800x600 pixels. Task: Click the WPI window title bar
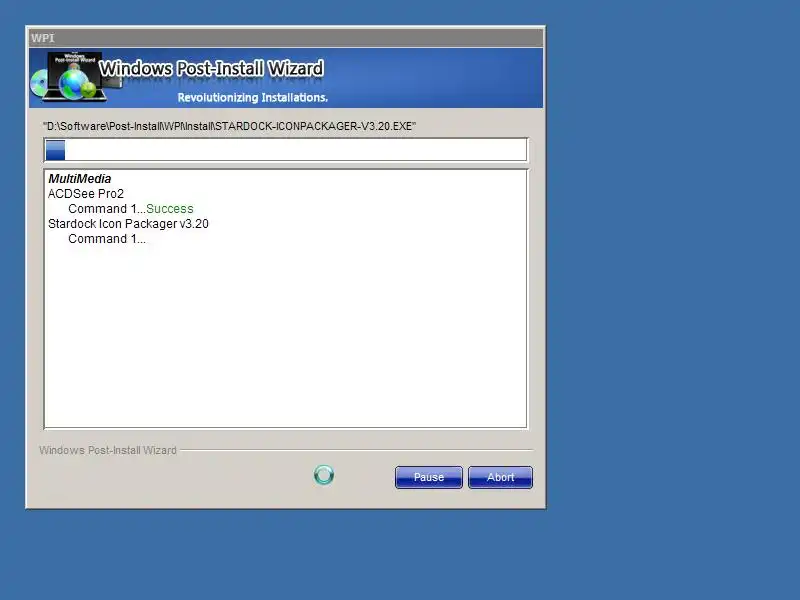(x=286, y=38)
